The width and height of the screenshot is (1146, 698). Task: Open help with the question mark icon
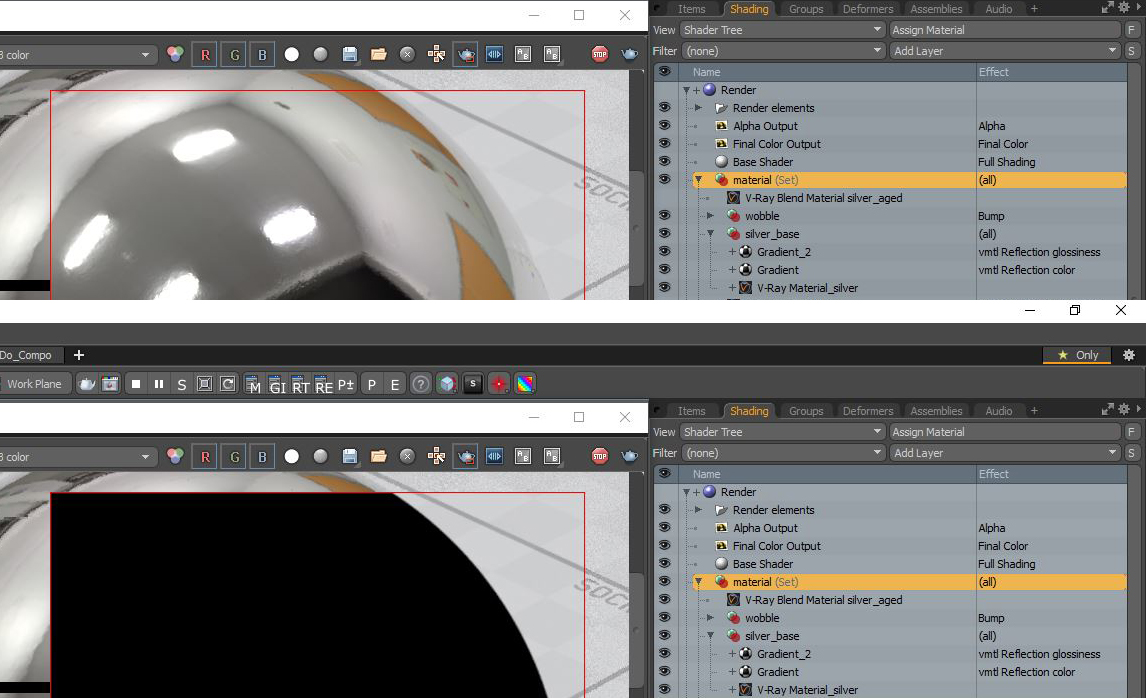[420, 384]
